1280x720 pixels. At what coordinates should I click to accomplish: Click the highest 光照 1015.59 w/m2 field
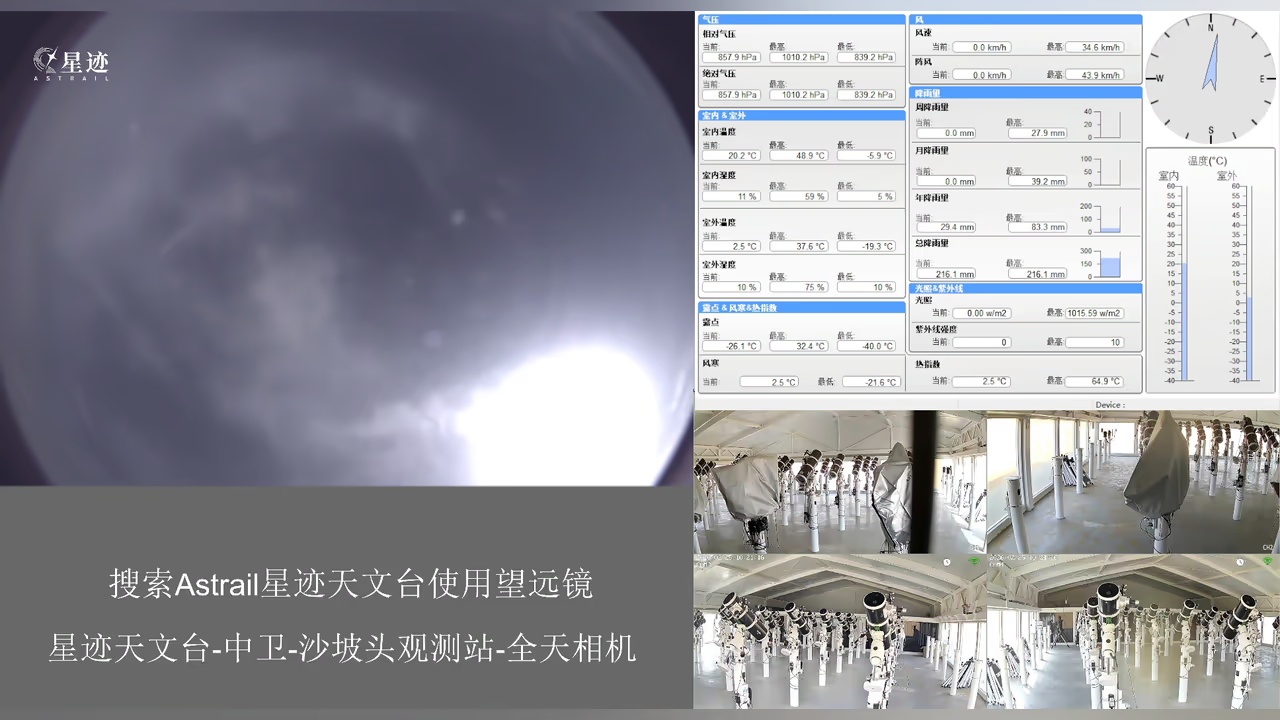pyautogui.click(x=1094, y=313)
